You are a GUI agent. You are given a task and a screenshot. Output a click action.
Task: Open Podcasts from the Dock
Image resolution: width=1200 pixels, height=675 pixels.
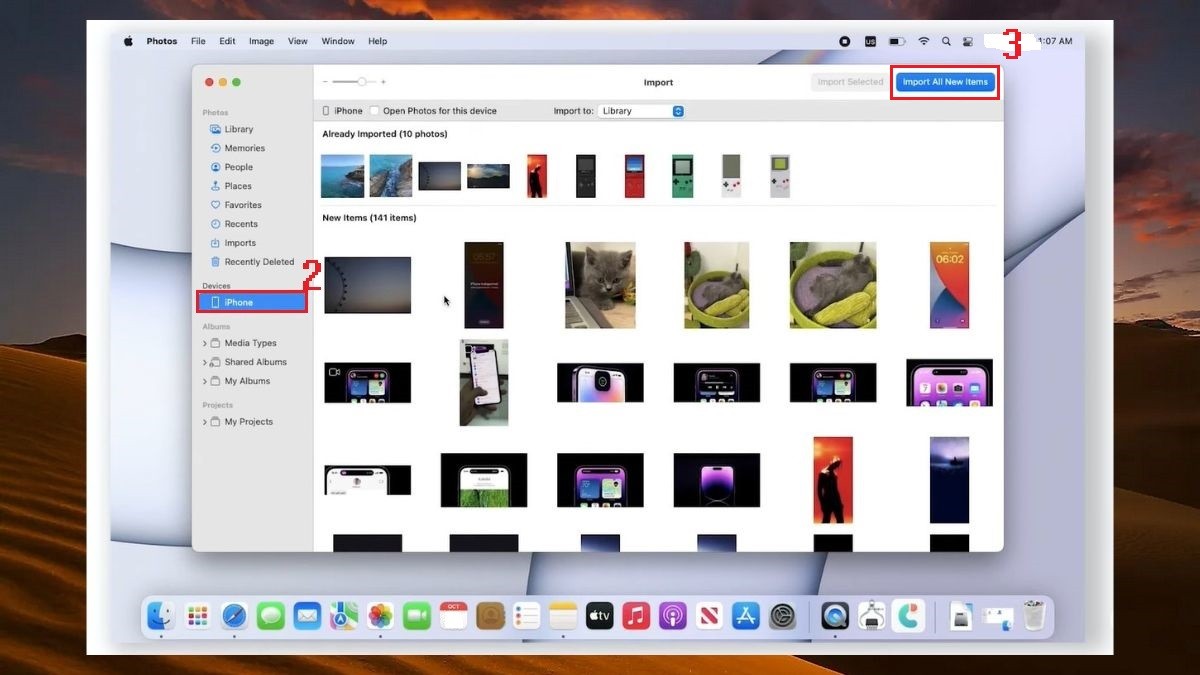(x=673, y=616)
